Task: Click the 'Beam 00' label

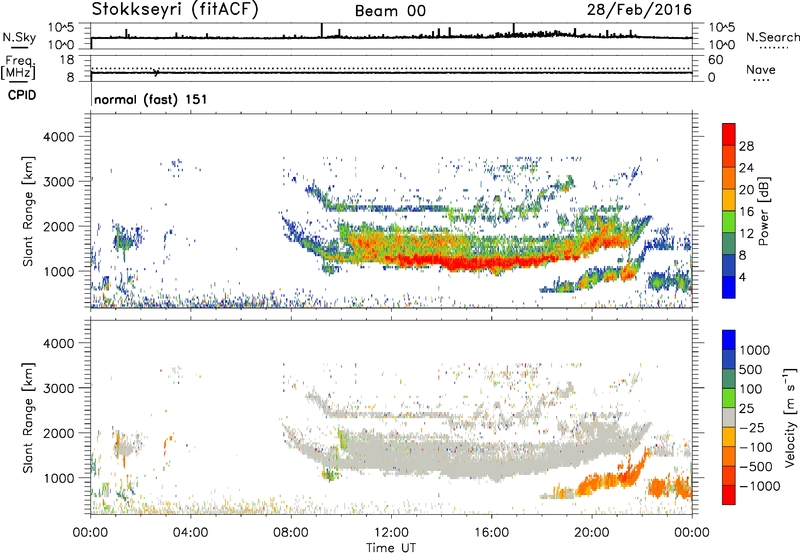Action: (x=390, y=11)
